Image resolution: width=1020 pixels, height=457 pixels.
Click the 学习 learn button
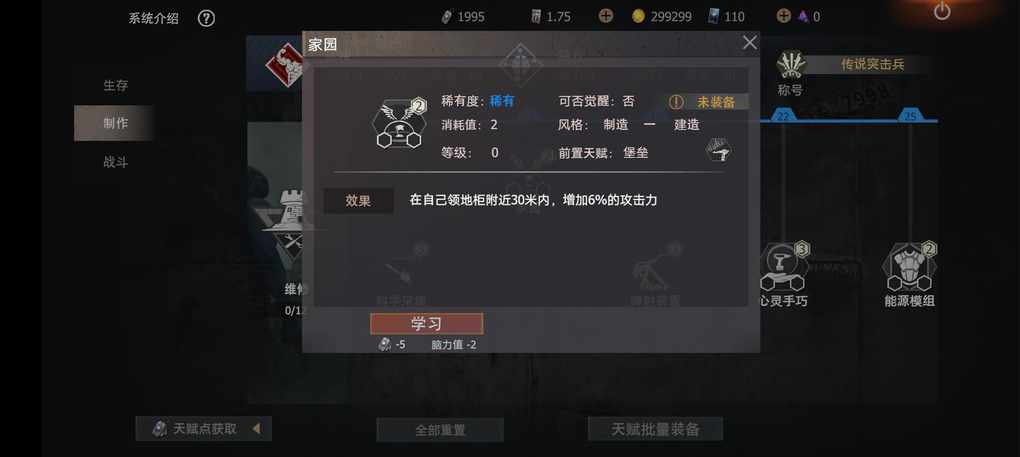427,324
